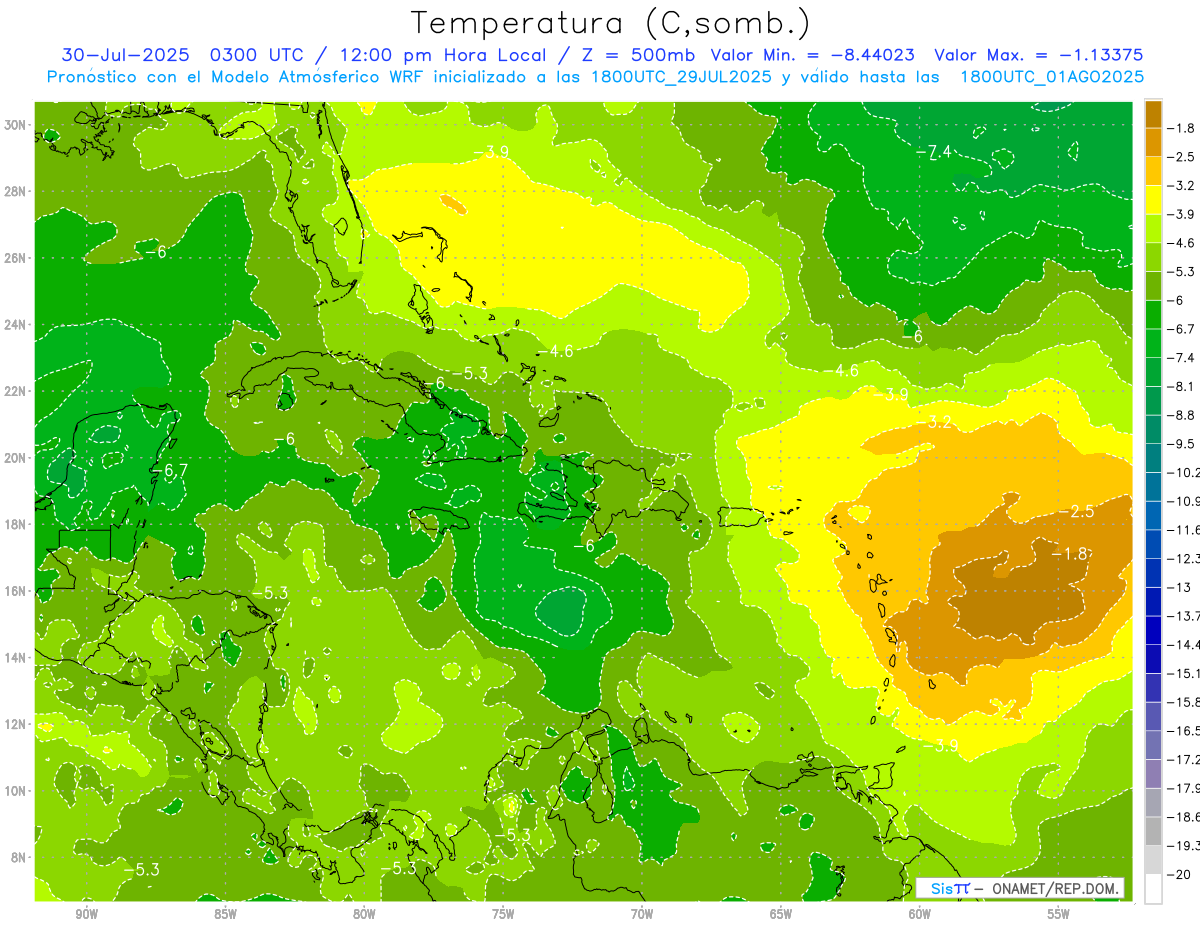This screenshot has height=927, width=1200.
Task: Click the dark brown top swatch of color legend
Action: coord(1153,114)
